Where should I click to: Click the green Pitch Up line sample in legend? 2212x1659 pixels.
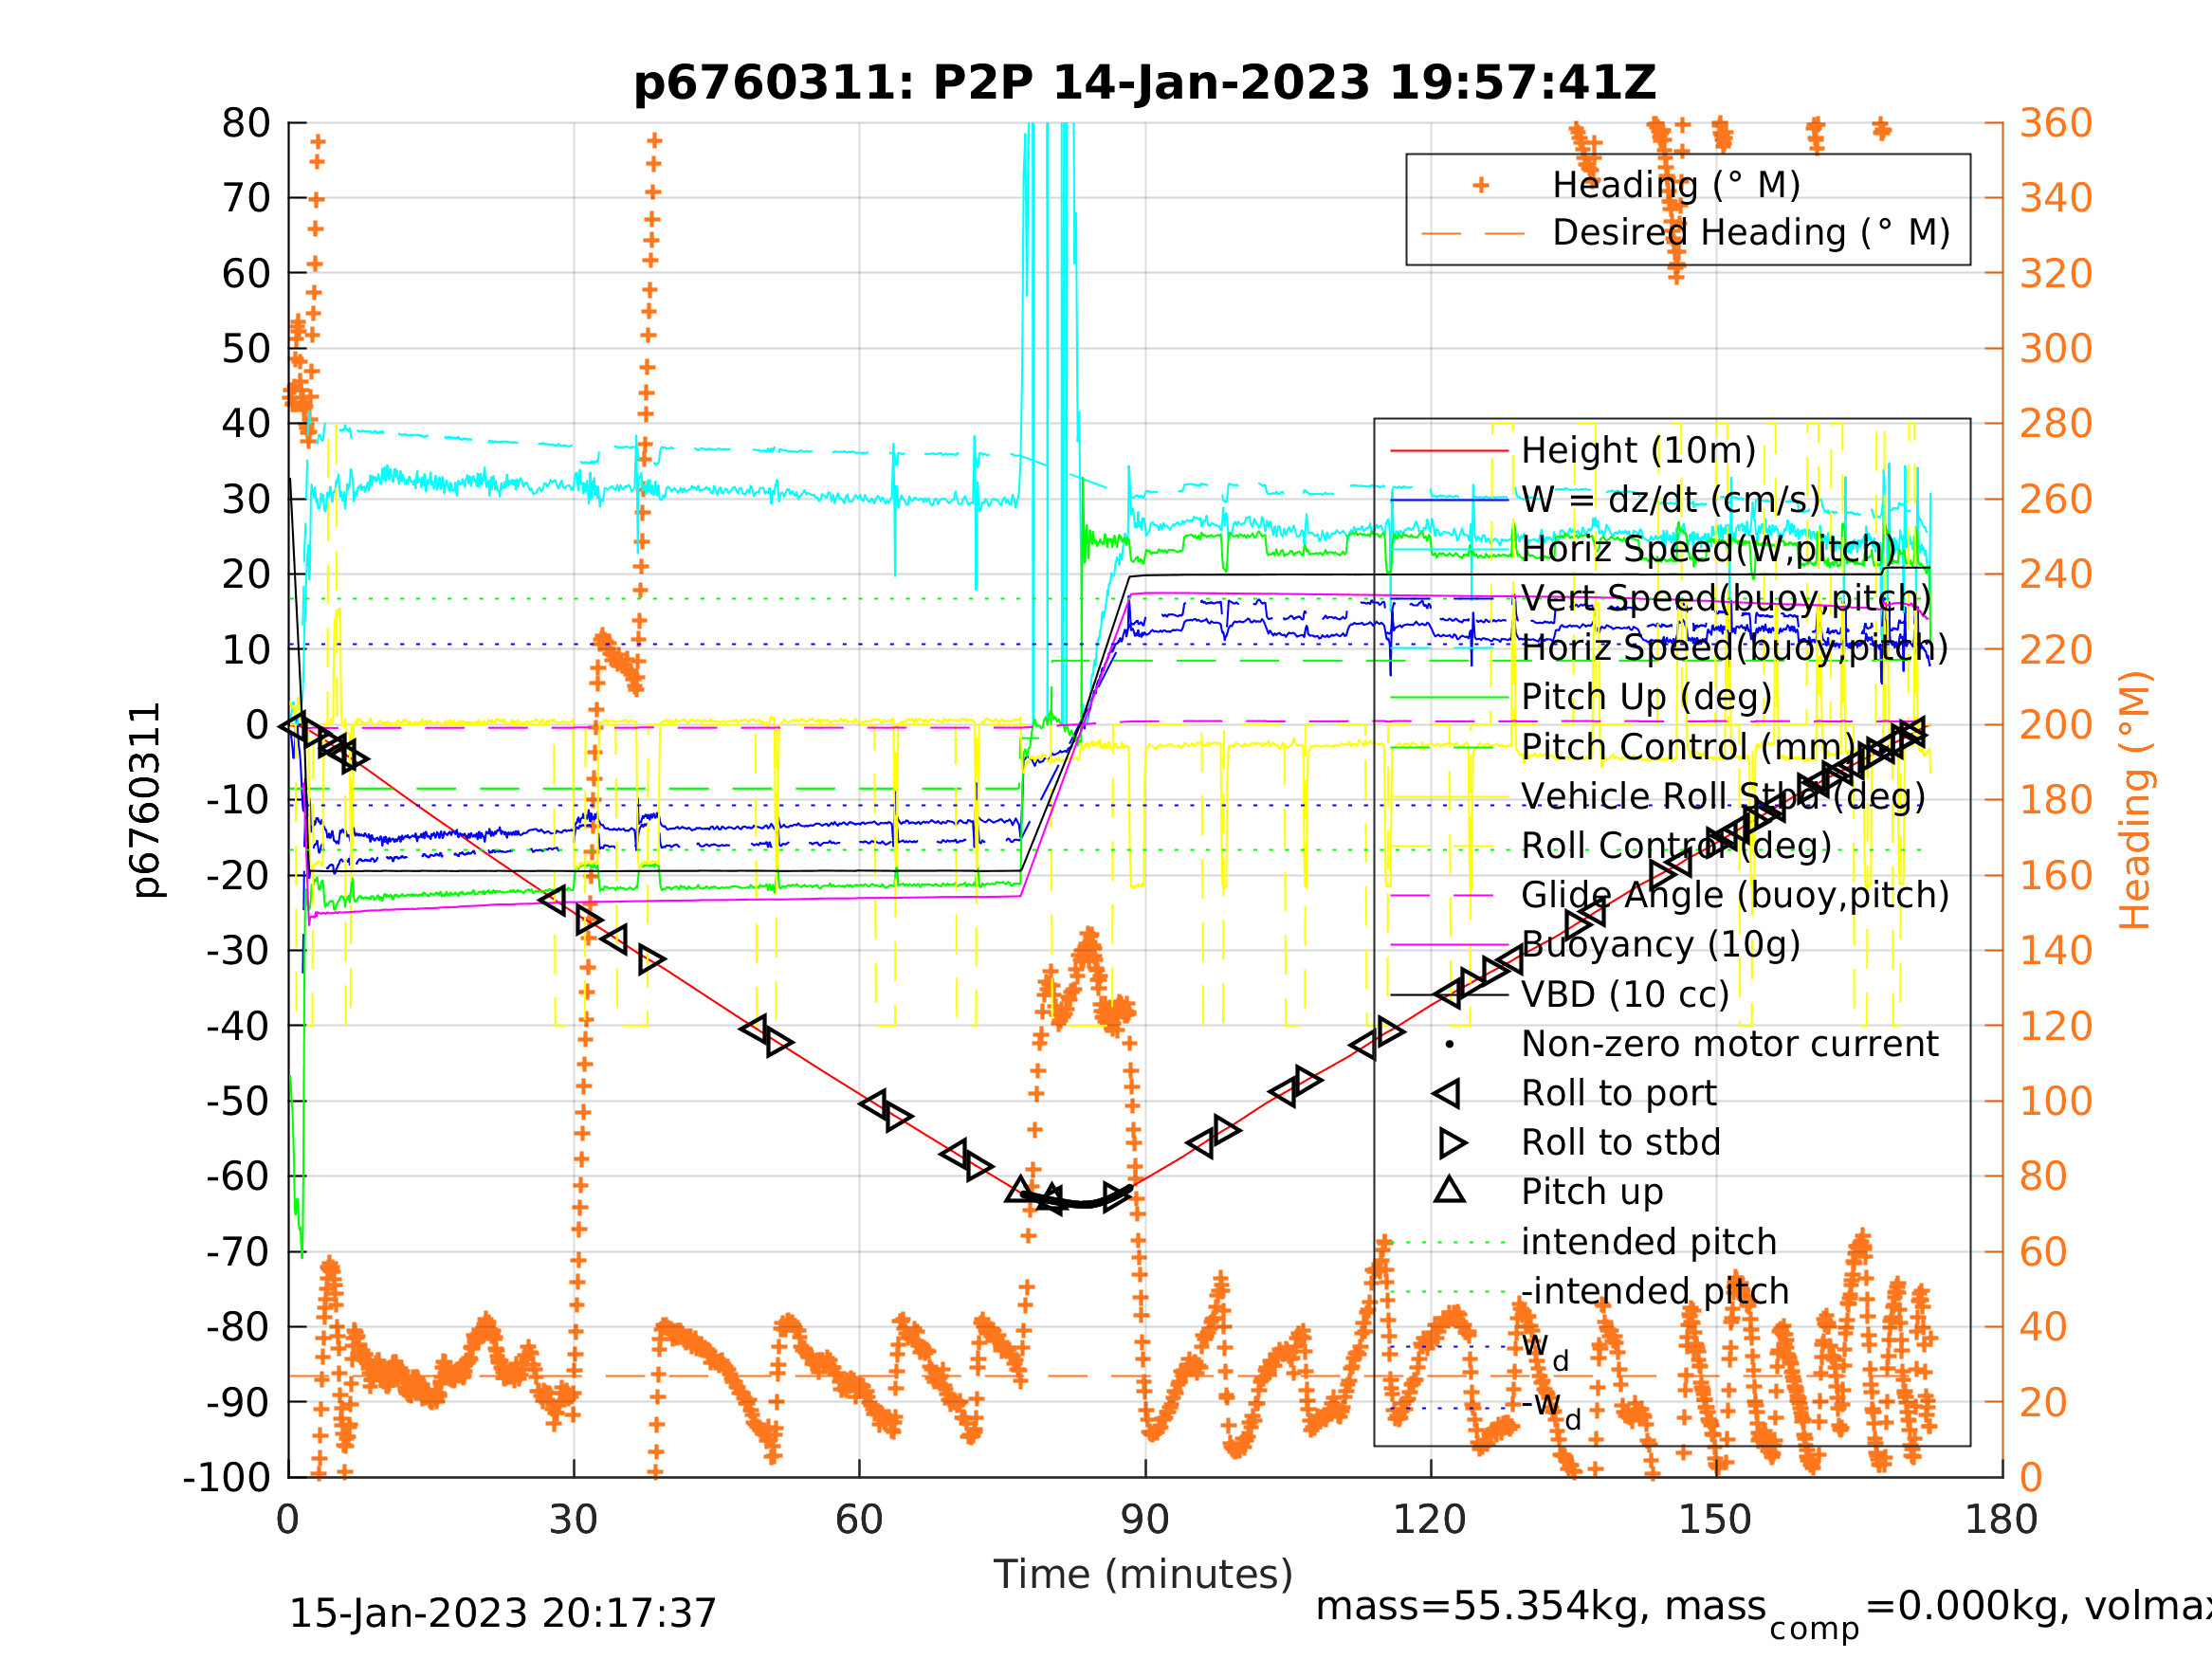click(1449, 697)
